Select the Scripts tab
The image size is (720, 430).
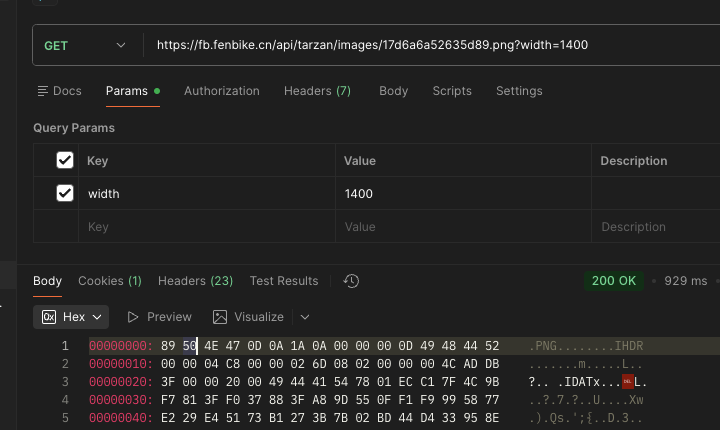click(x=452, y=91)
